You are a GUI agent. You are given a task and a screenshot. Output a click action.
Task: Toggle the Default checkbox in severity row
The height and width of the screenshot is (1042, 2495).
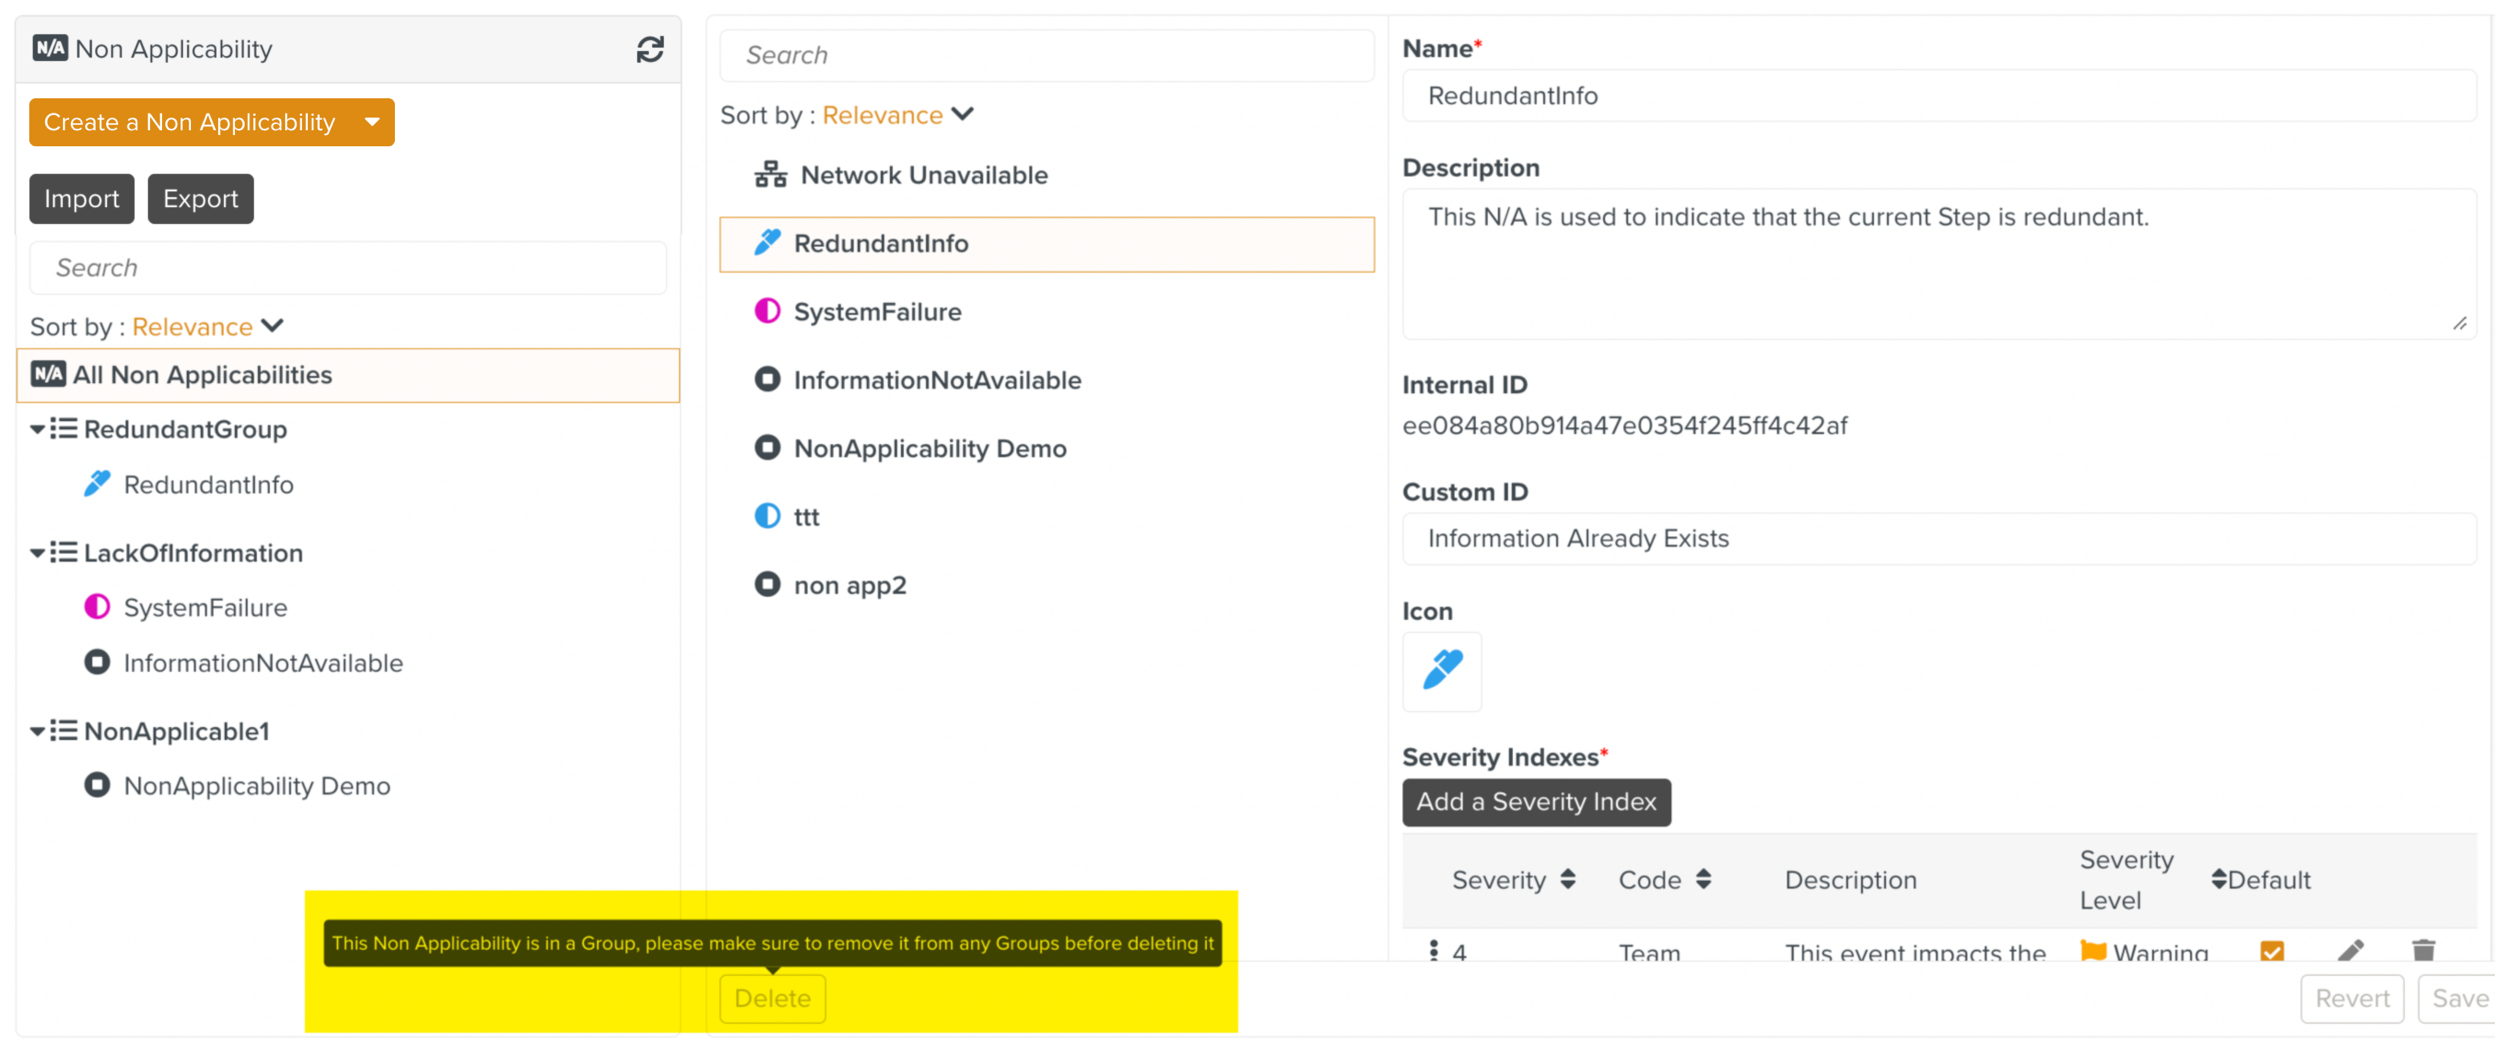pos(2271,950)
